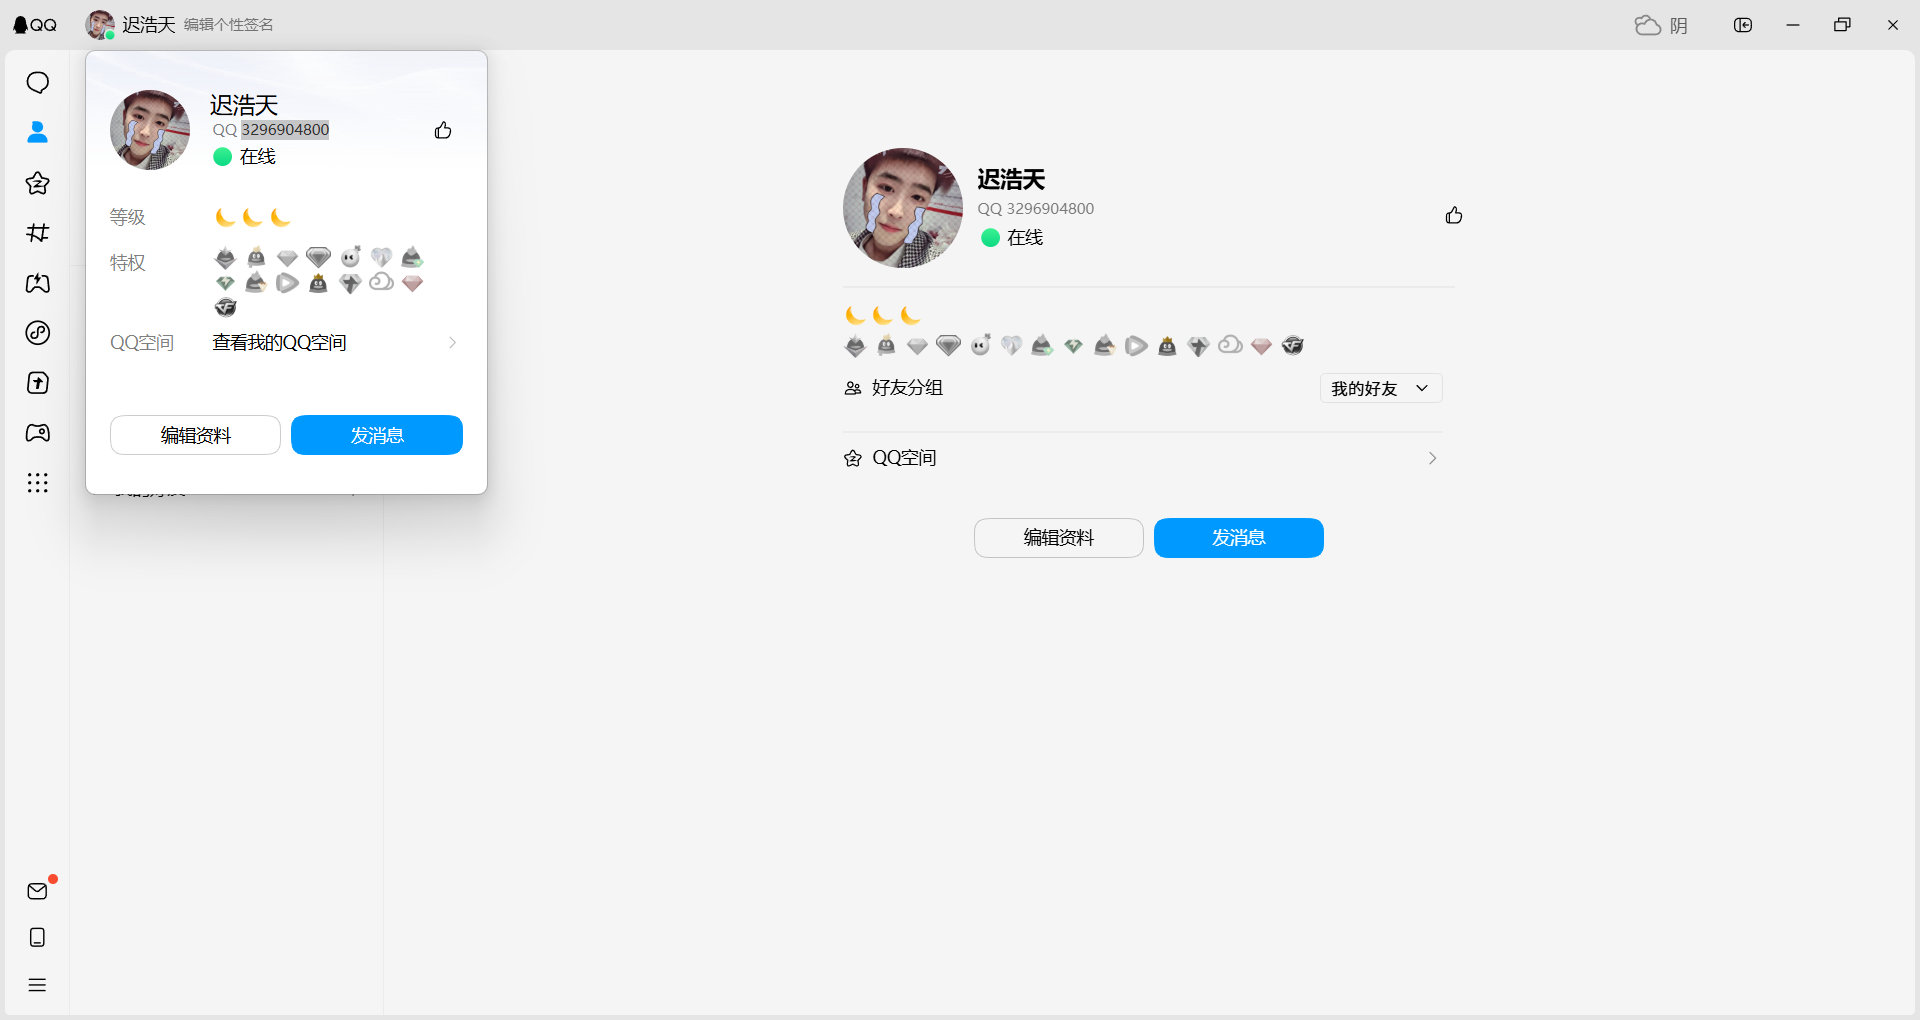Click the panel toggle icon beside the minimize button
Viewport: 1920px width, 1020px height.
click(x=1743, y=25)
